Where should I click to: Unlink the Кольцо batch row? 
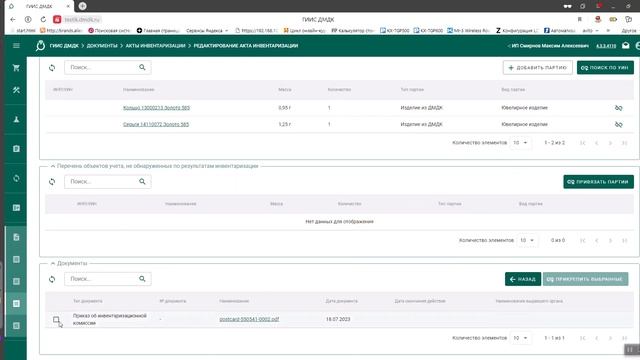click(618, 108)
